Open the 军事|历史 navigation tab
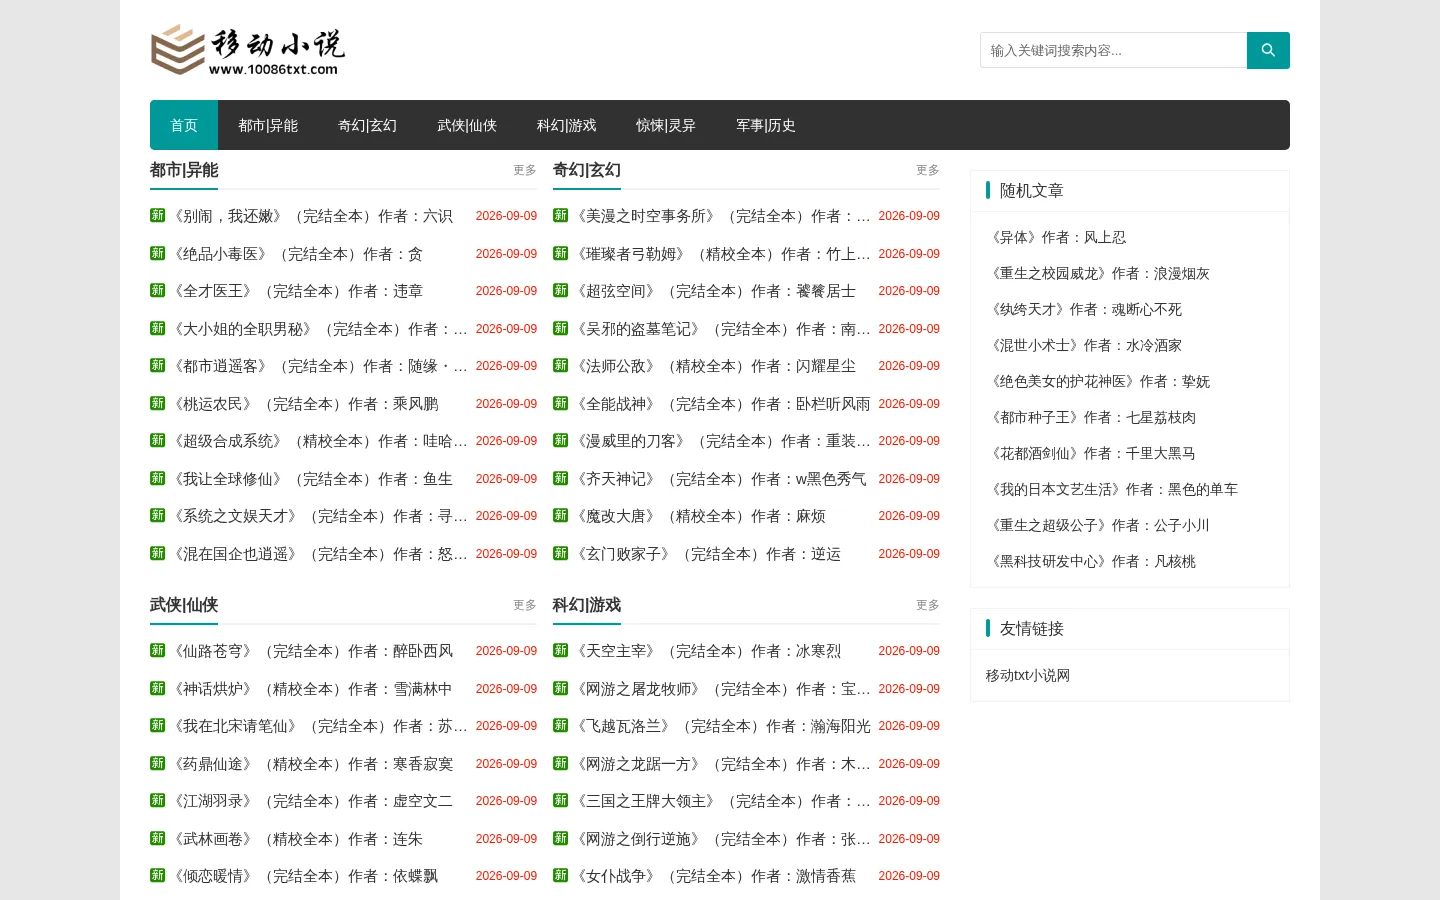This screenshot has height=900, width=1440. [766, 125]
